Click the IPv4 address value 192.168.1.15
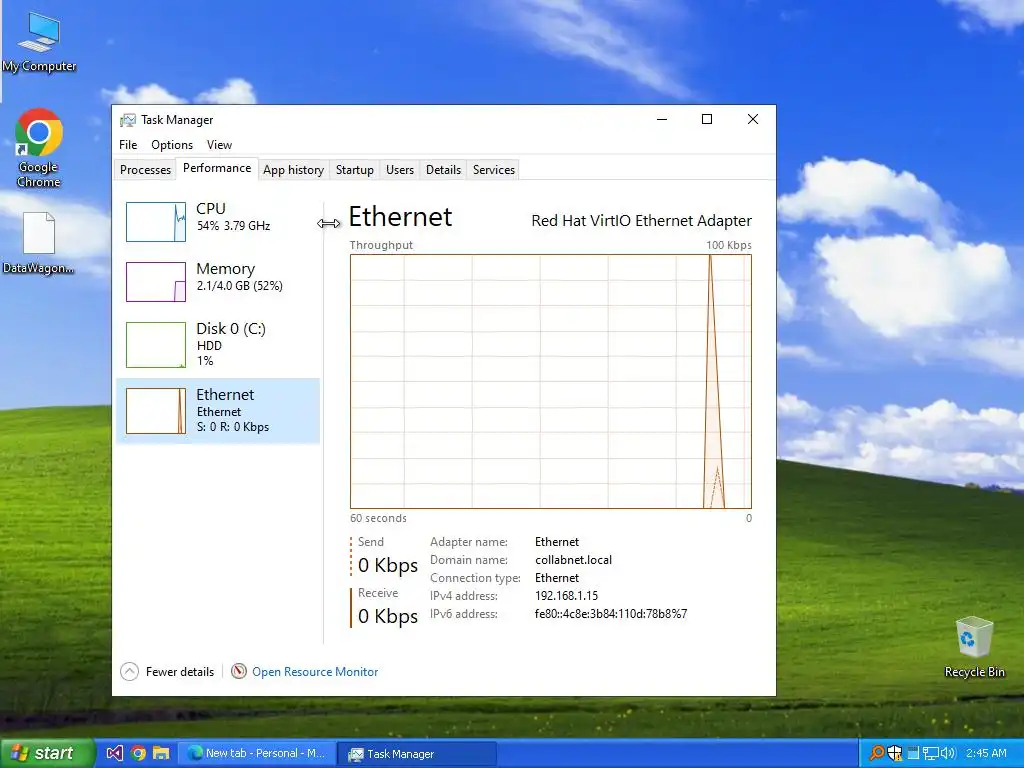1024x768 pixels. (566, 596)
